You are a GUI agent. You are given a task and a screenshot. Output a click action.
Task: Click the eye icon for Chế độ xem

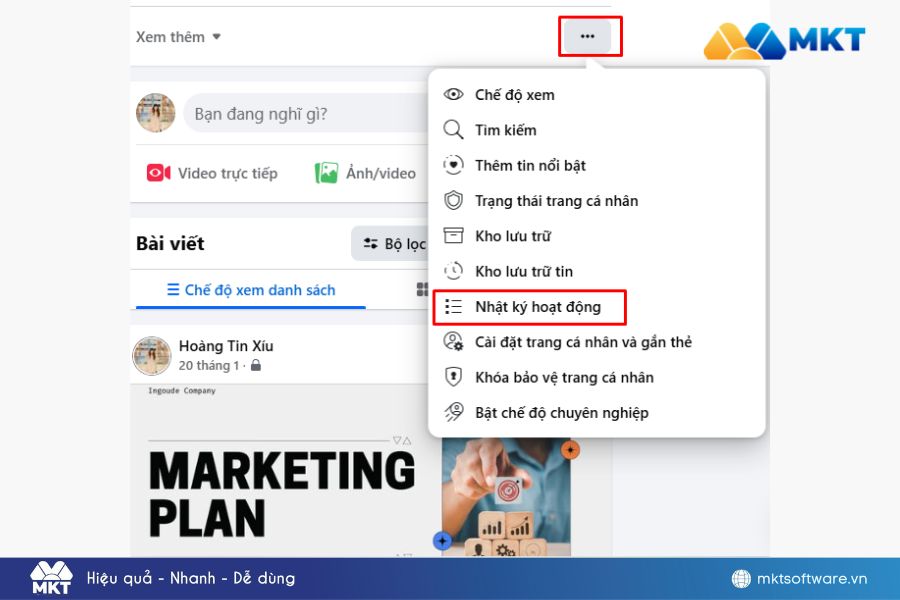pyautogui.click(x=454, y=95)
